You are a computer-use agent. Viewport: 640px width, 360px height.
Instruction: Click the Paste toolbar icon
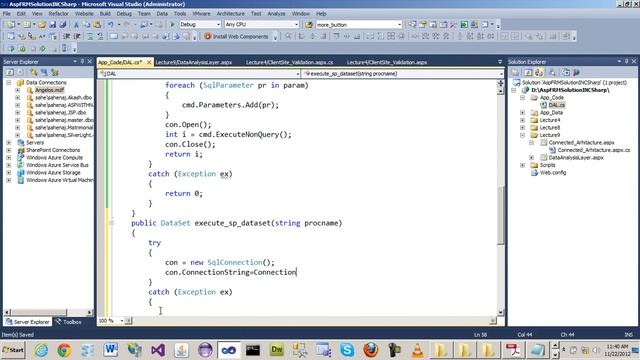pyautogui.click(x=97, y=24)
